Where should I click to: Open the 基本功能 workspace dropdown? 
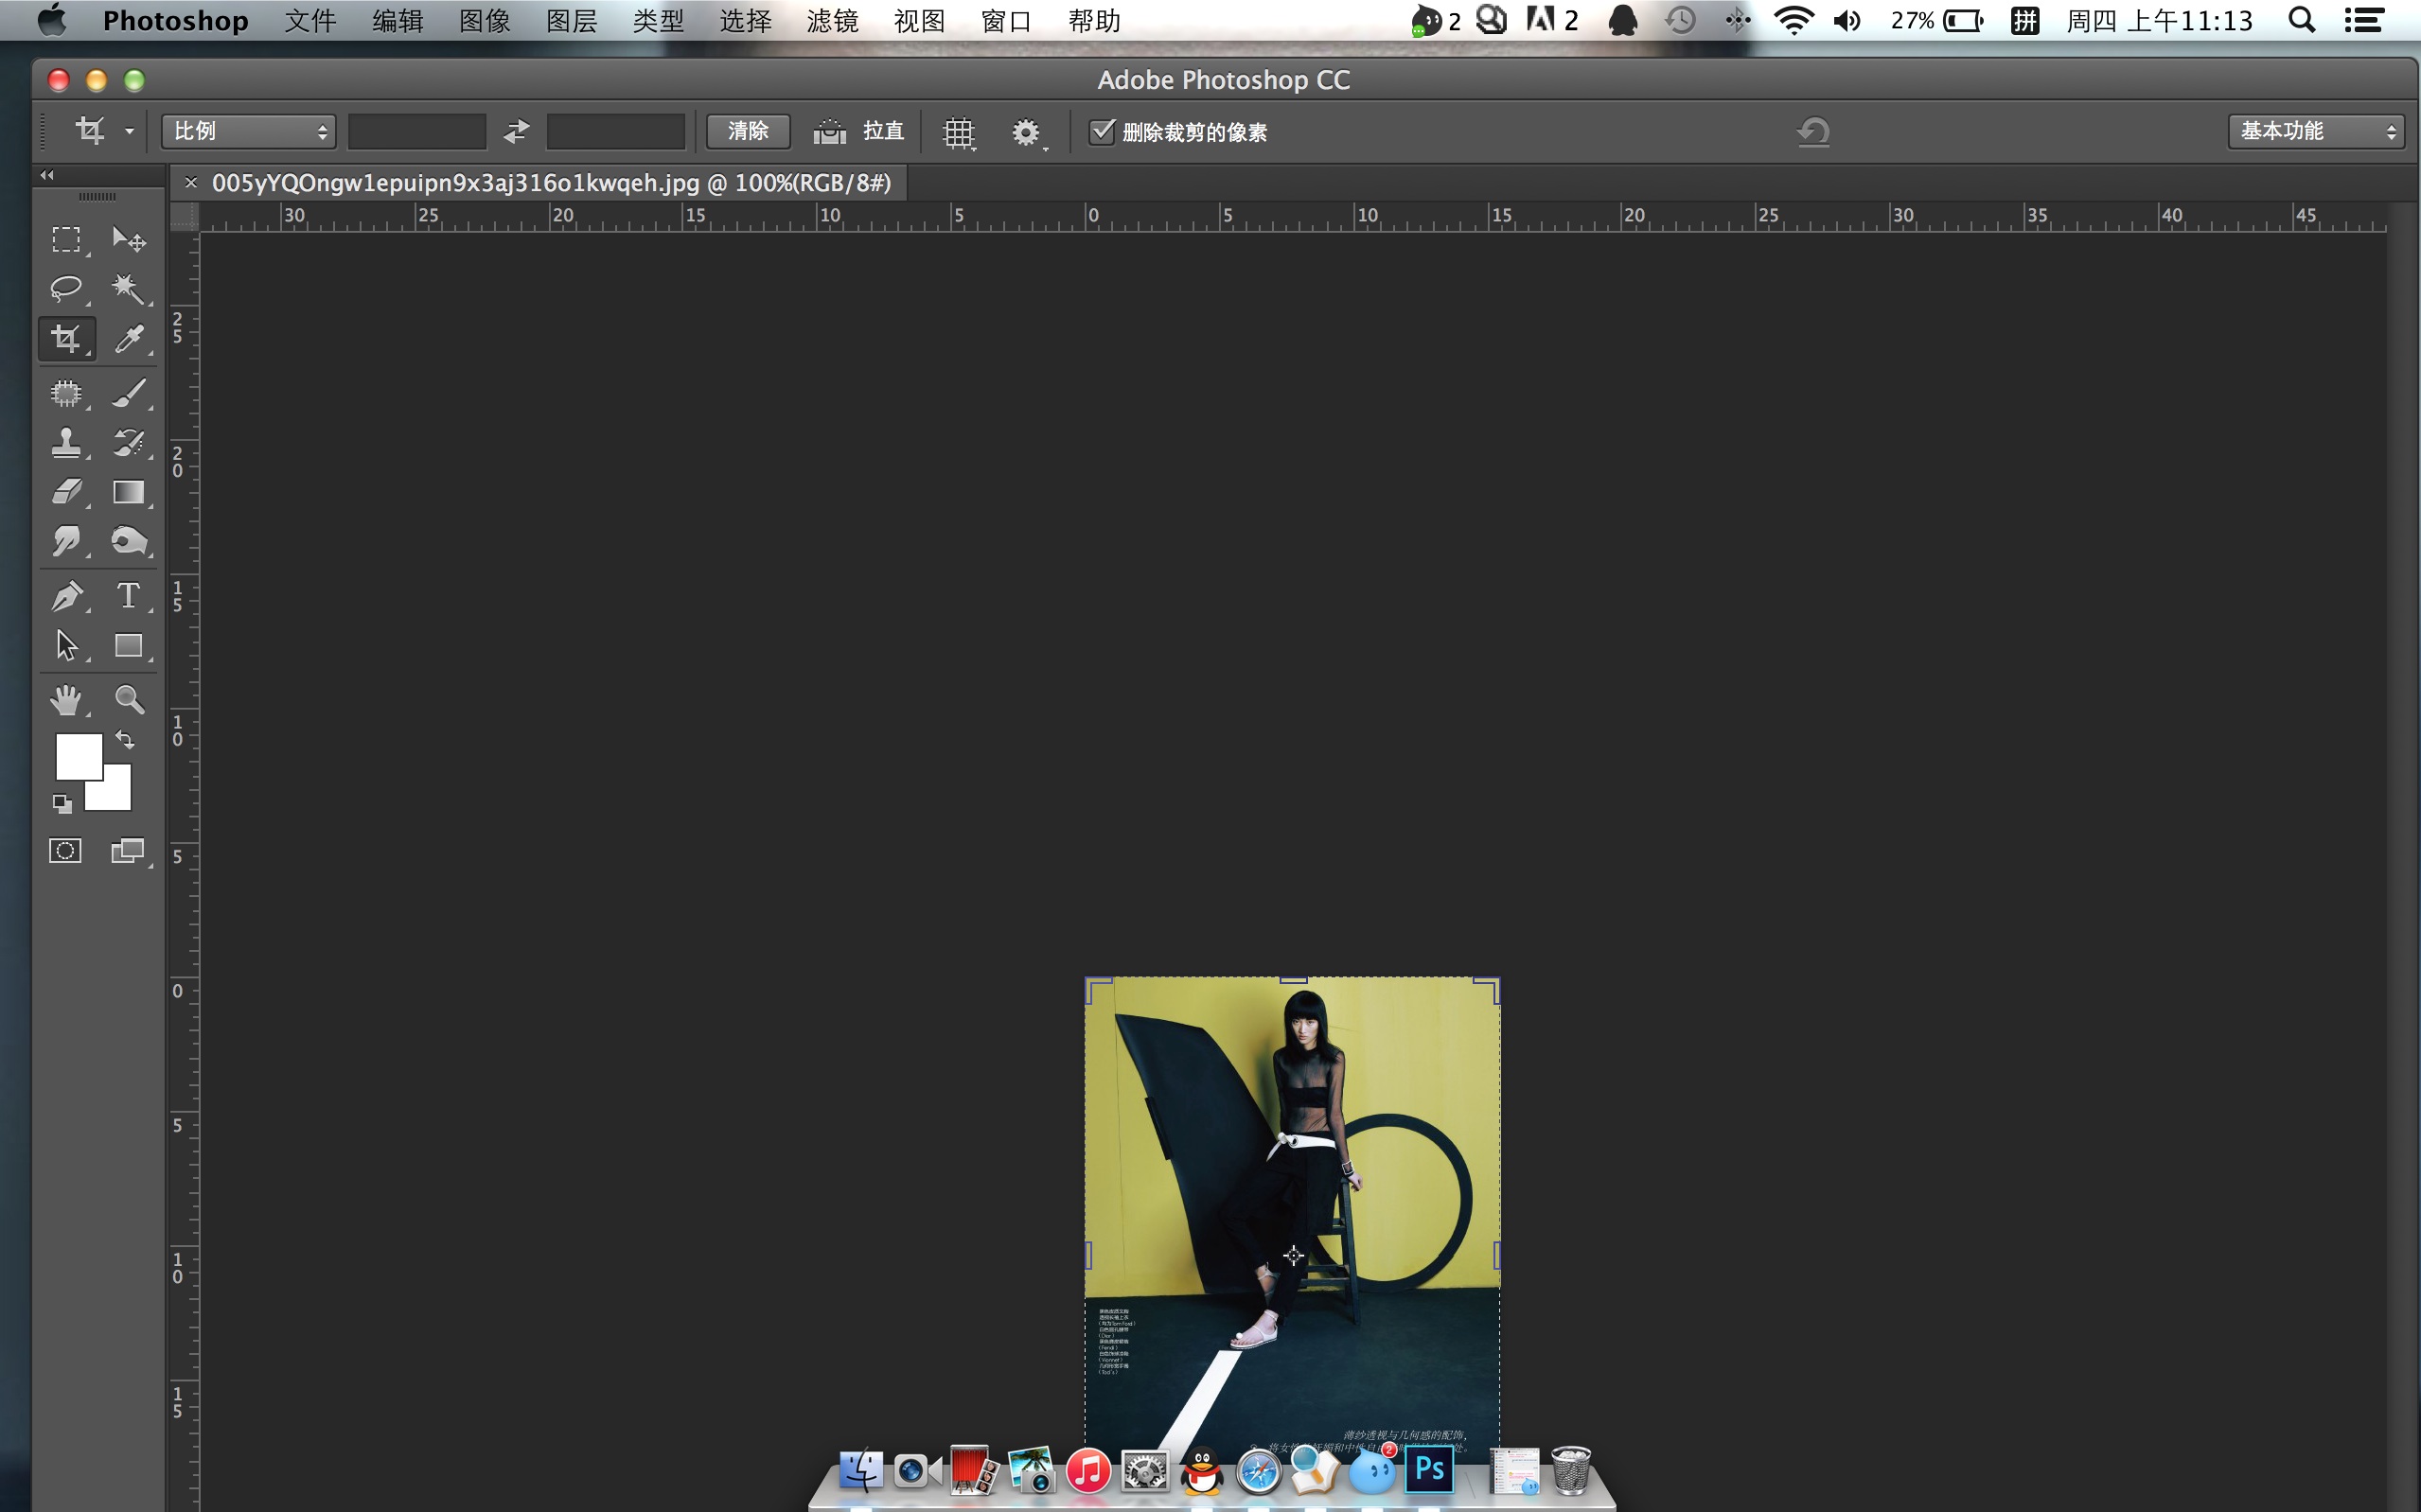coord(2315,131)
